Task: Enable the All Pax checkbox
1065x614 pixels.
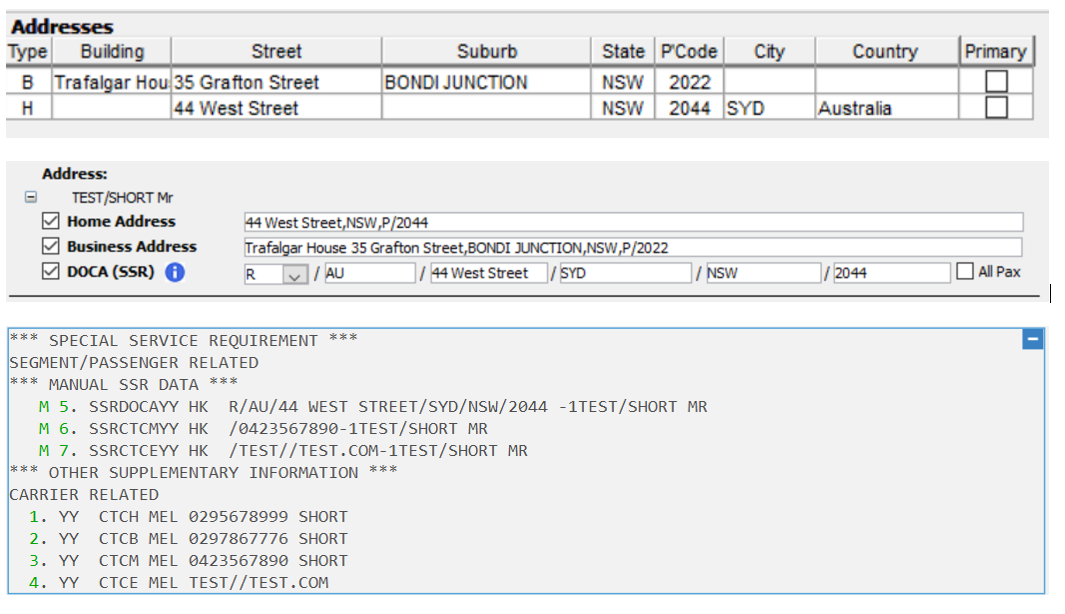Action: [964, 271]
